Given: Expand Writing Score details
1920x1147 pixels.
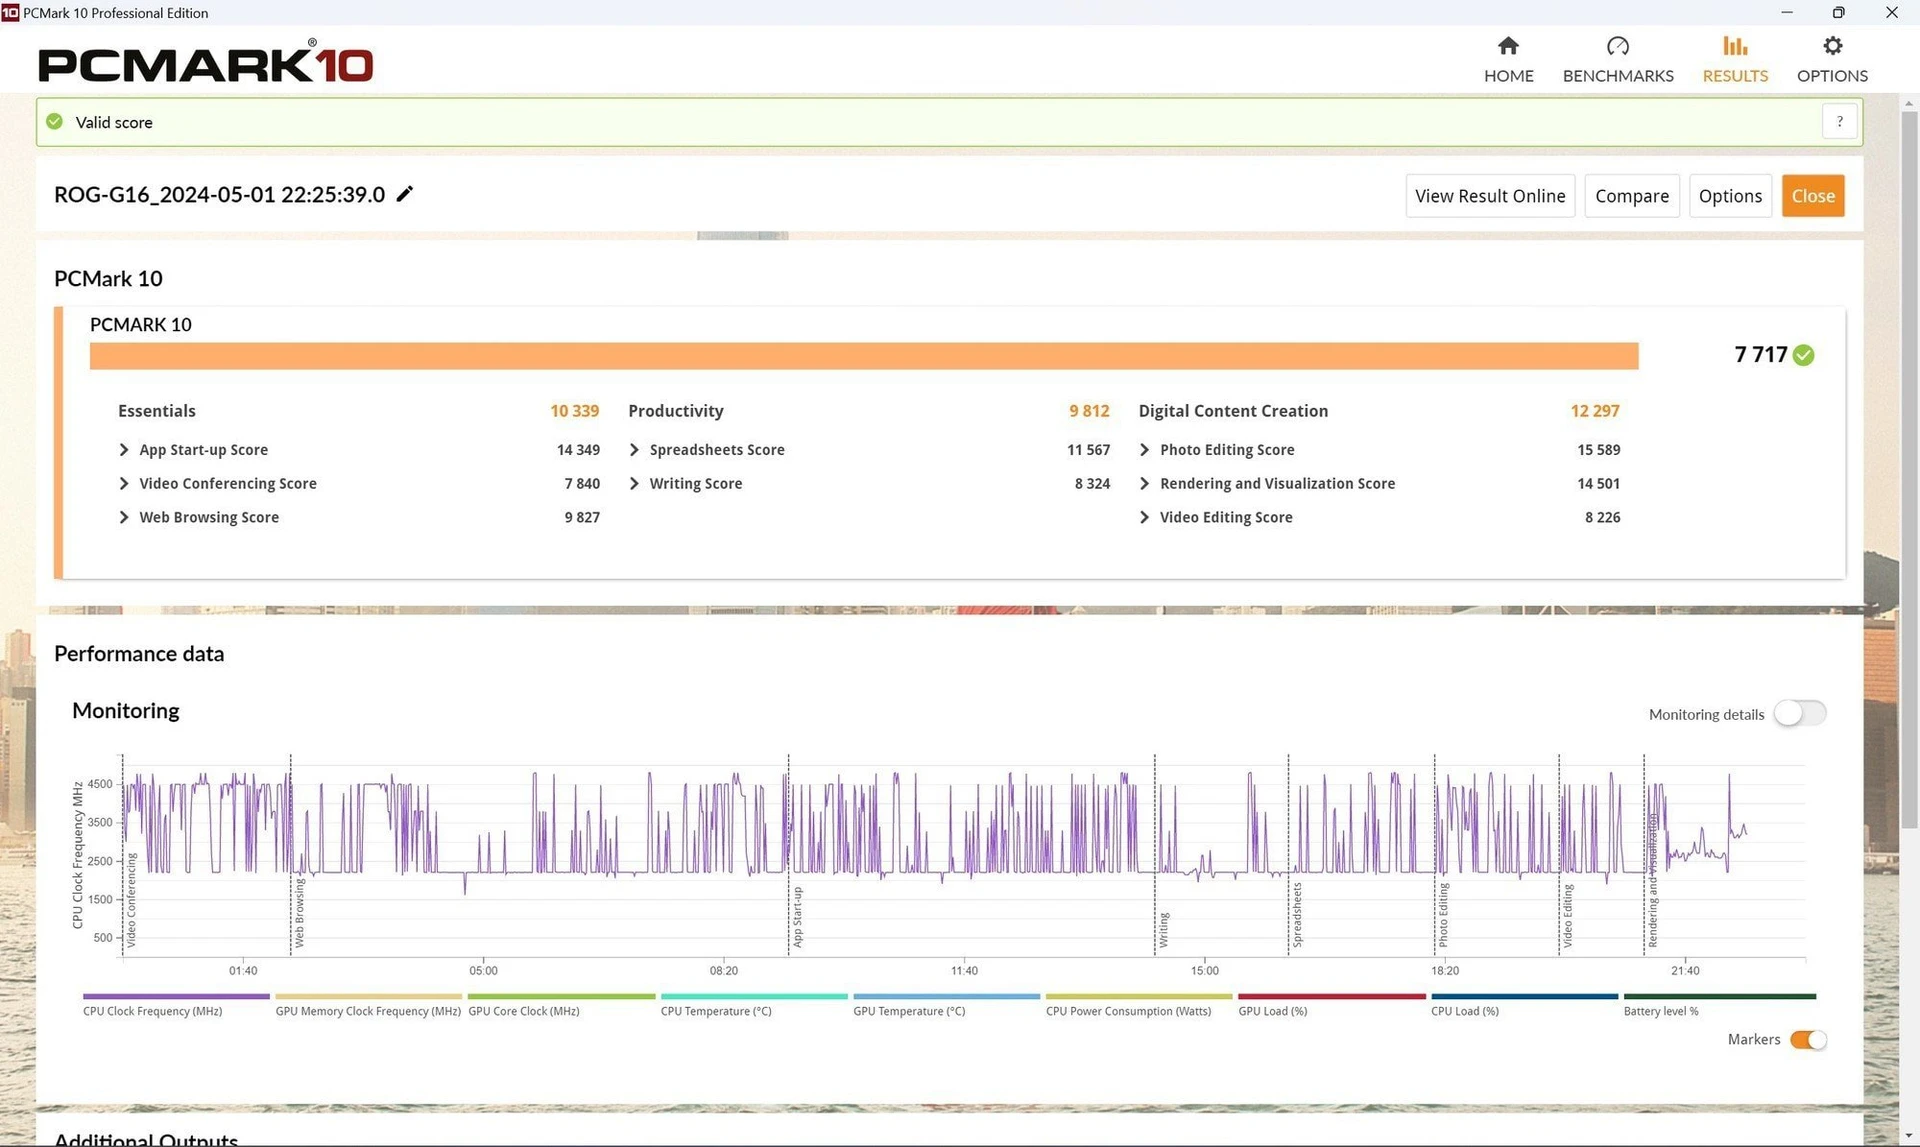Looking at the screenshot, I should point(634,484).
